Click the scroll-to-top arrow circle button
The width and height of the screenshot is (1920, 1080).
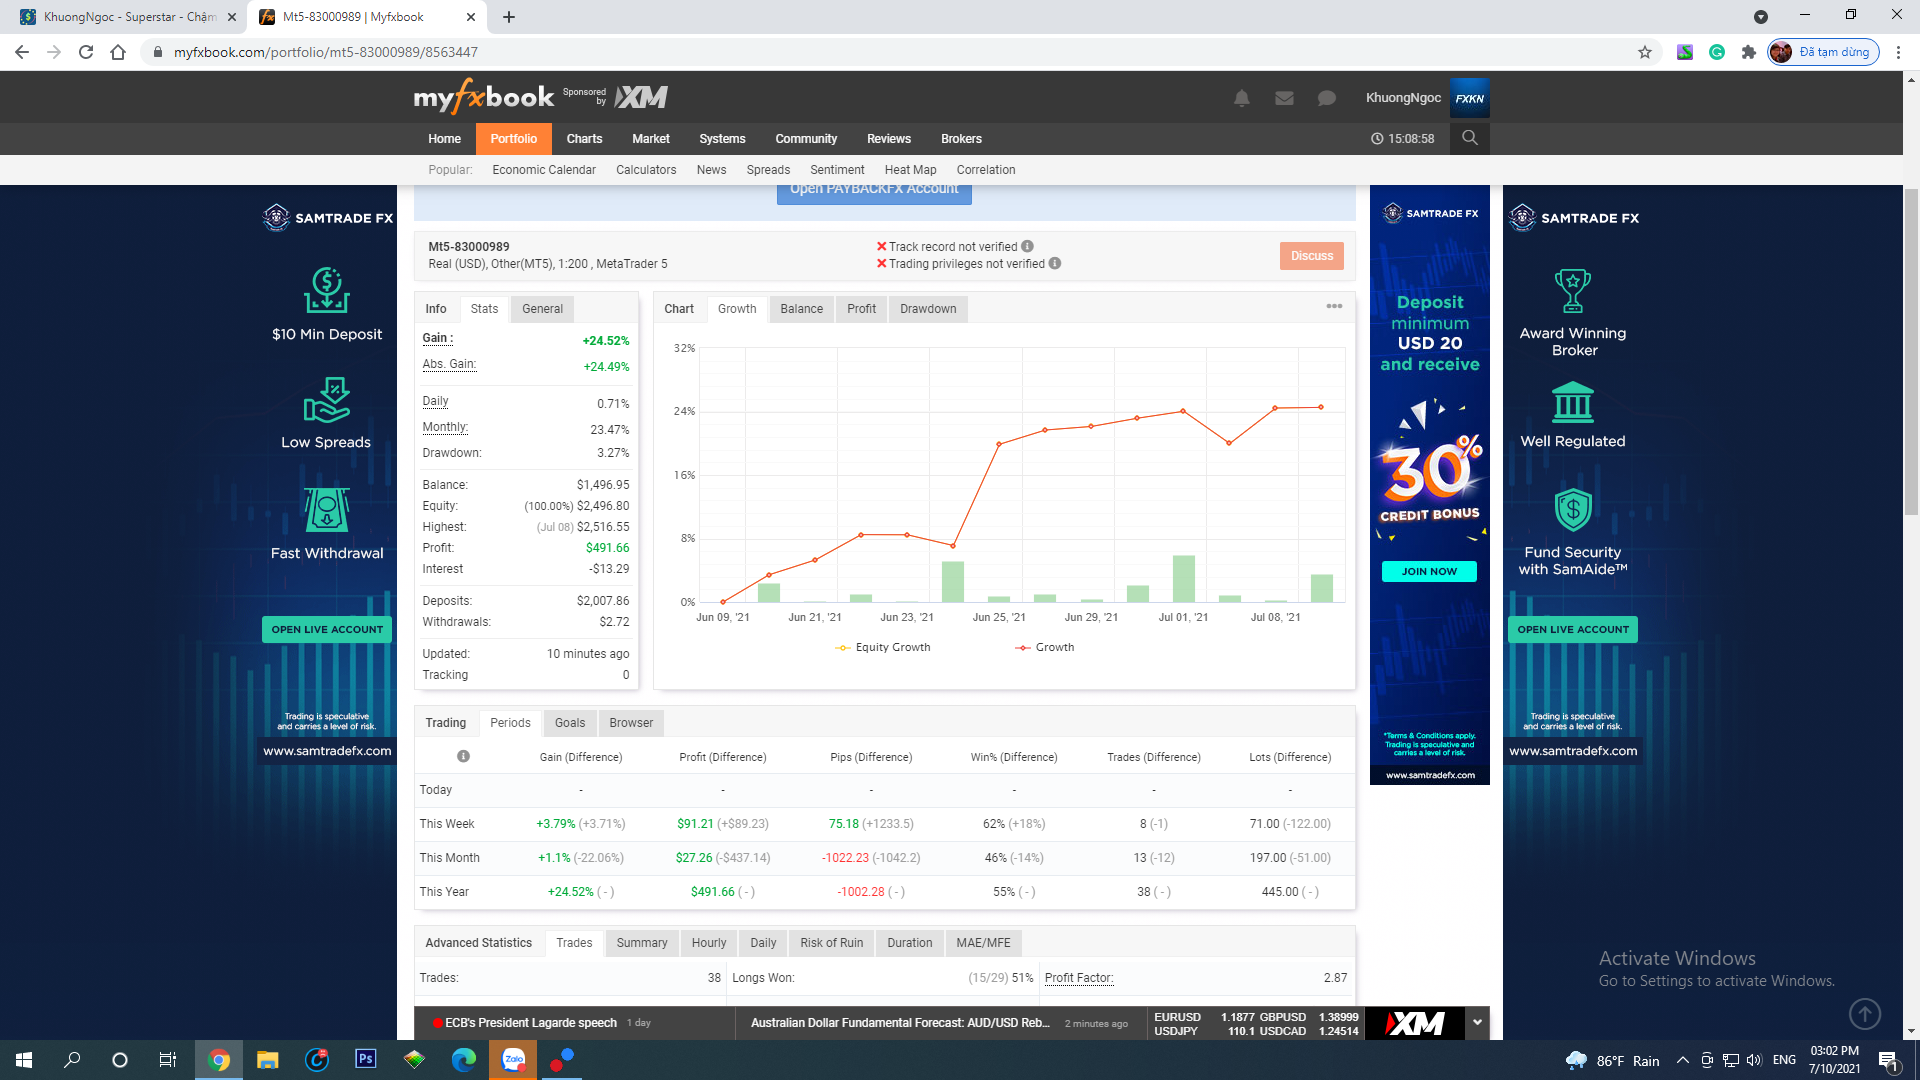click(1864, 1014)
